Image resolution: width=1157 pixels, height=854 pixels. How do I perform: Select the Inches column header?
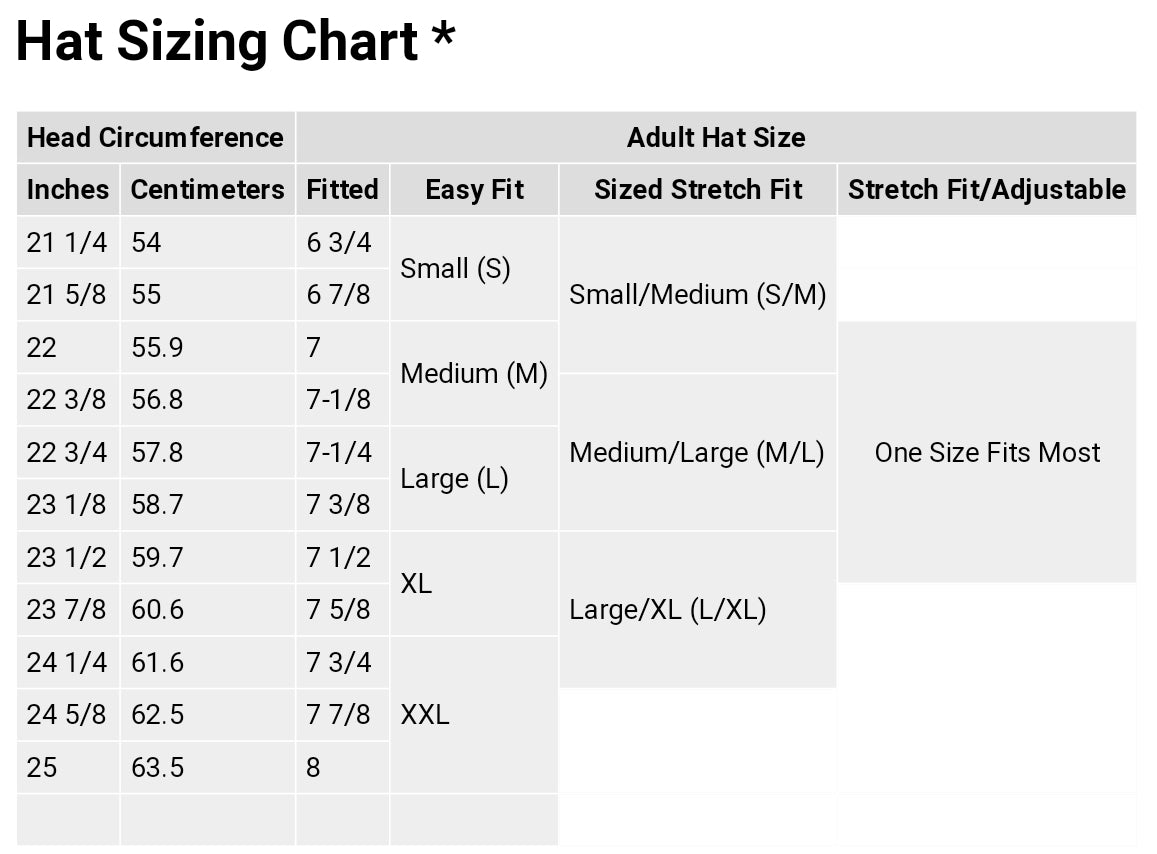click(68, 189)
